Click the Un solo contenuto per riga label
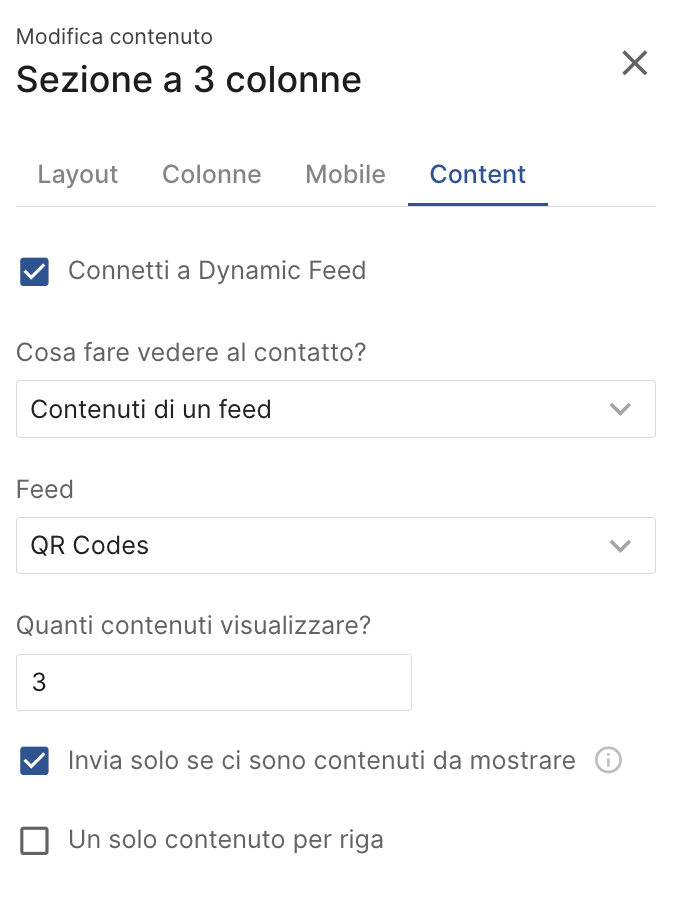The image size is (674, 918). (x=226, y=841)
